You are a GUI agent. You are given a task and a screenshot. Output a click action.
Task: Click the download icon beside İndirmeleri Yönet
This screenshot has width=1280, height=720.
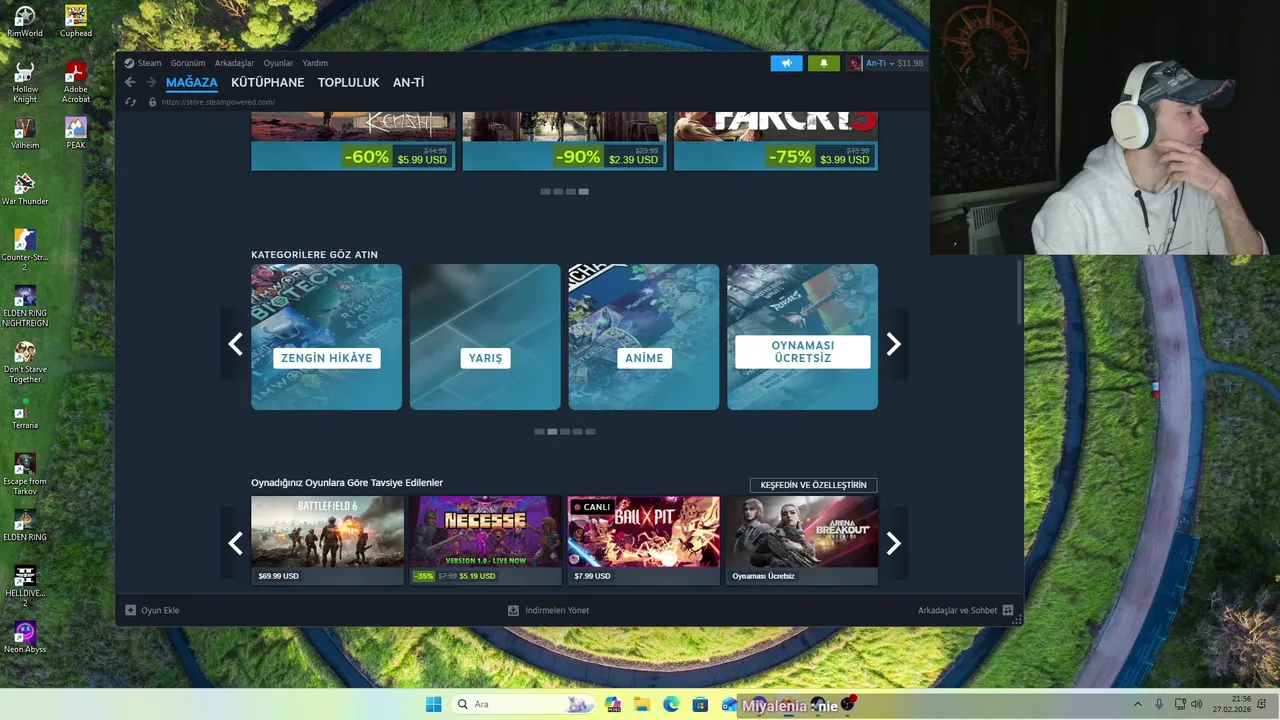pyautogui.click(x=513, y=610)
